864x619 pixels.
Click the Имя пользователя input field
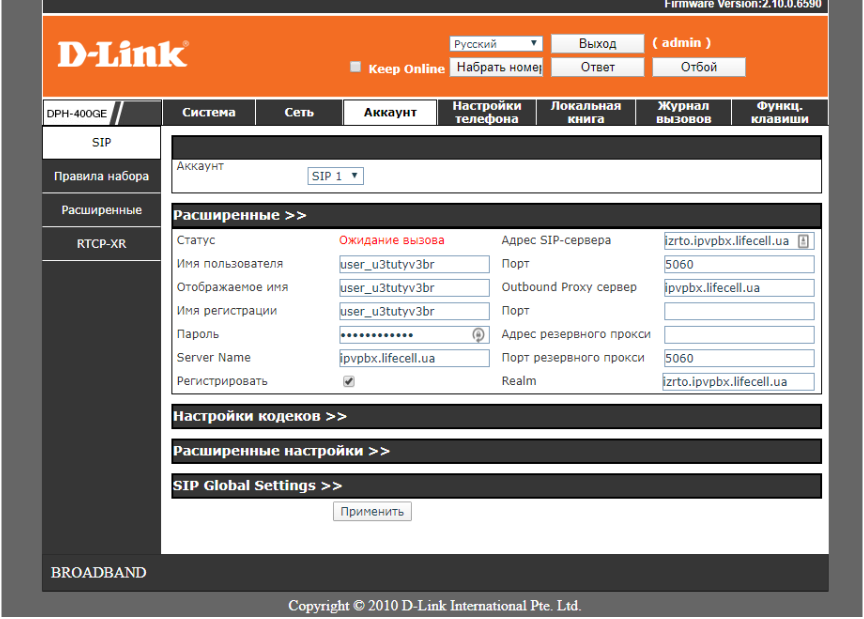(414, 264)
